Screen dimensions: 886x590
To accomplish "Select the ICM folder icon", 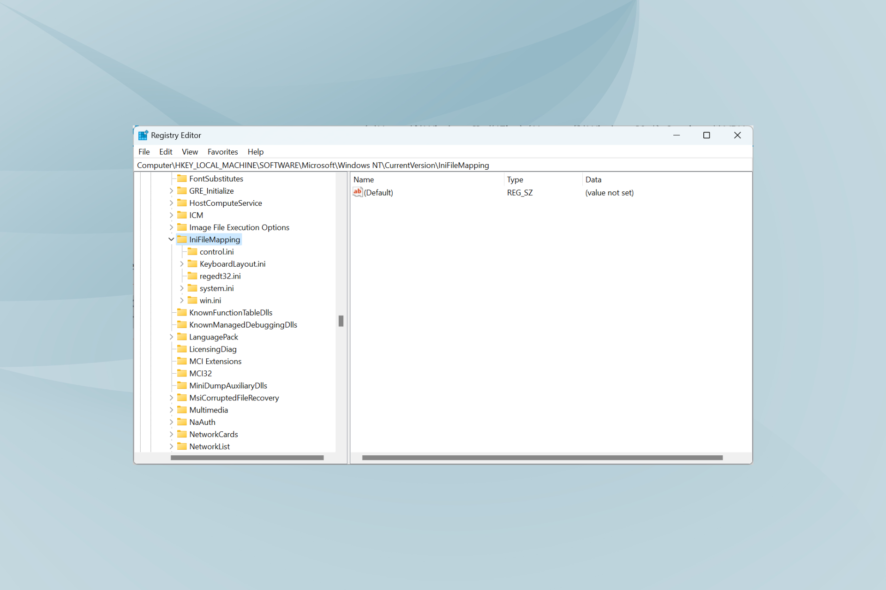I will pos(182,215).
